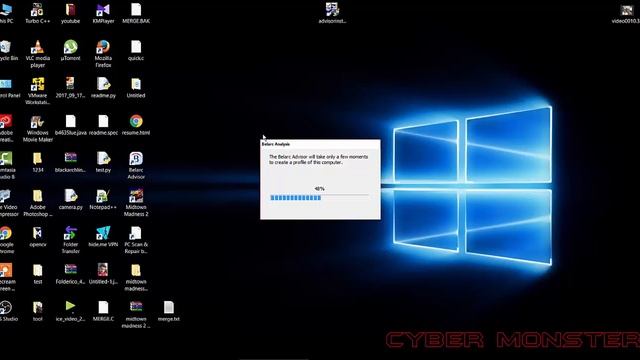Select the tool desktop icon
Screen dimensions: 640x360
(x=37, y=308)
